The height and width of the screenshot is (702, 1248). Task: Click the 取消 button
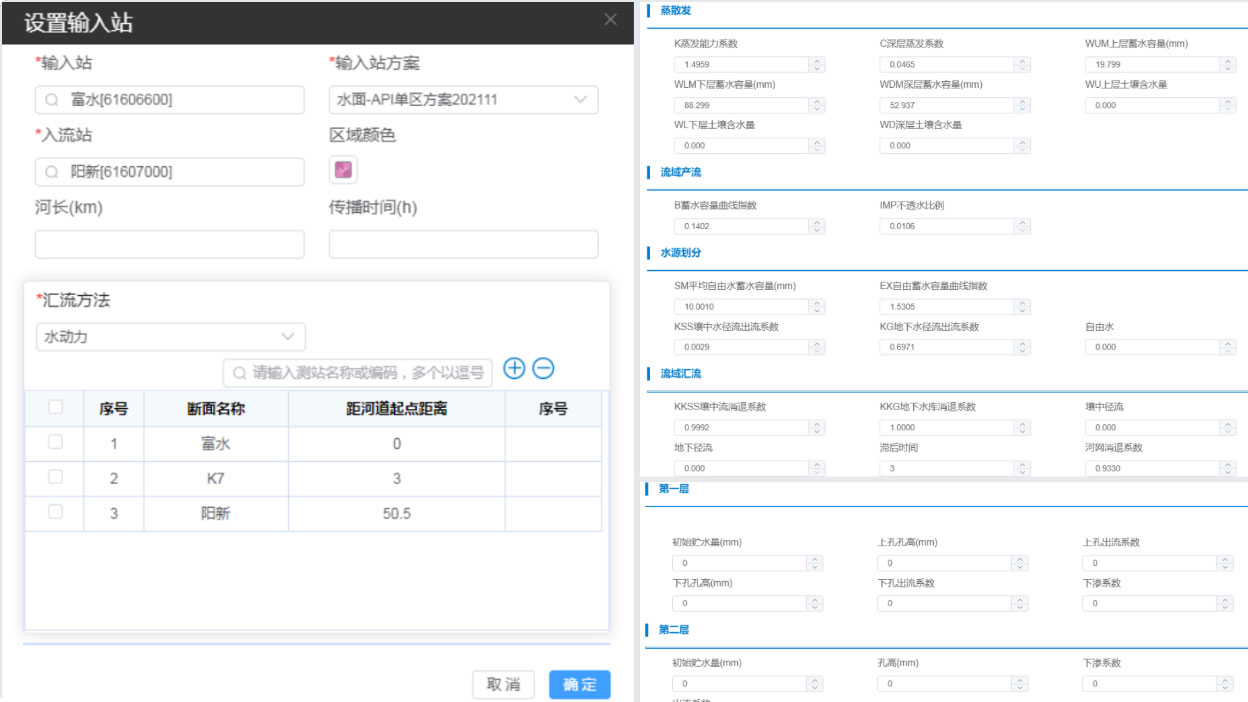[504, 684]
